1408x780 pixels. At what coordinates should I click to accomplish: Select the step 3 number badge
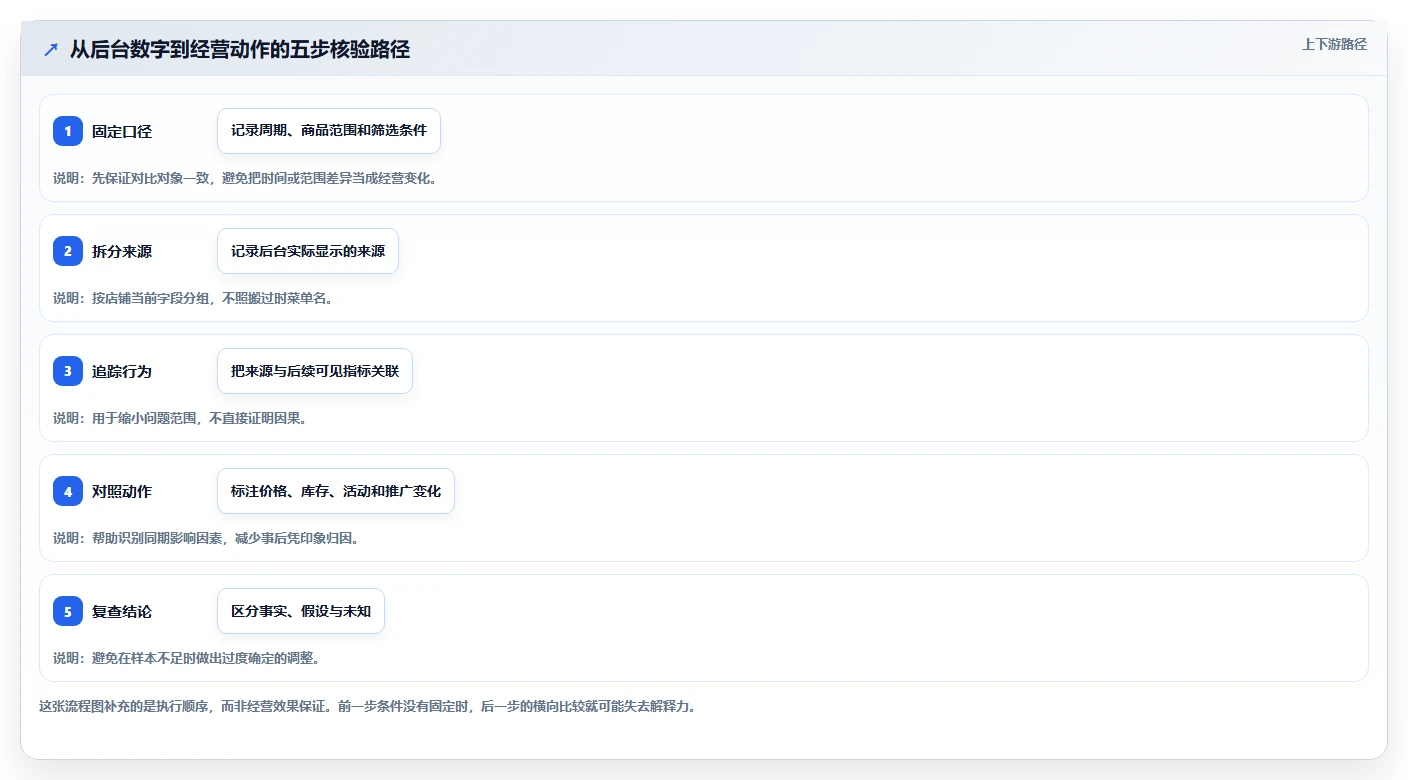68,371
